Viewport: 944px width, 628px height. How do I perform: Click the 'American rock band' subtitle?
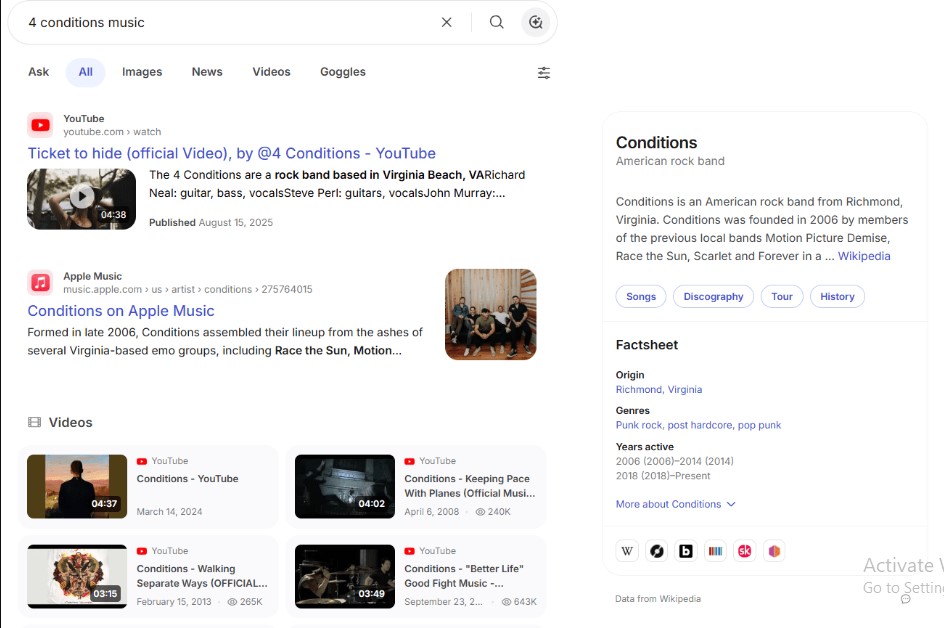click(x=670, y=161)
